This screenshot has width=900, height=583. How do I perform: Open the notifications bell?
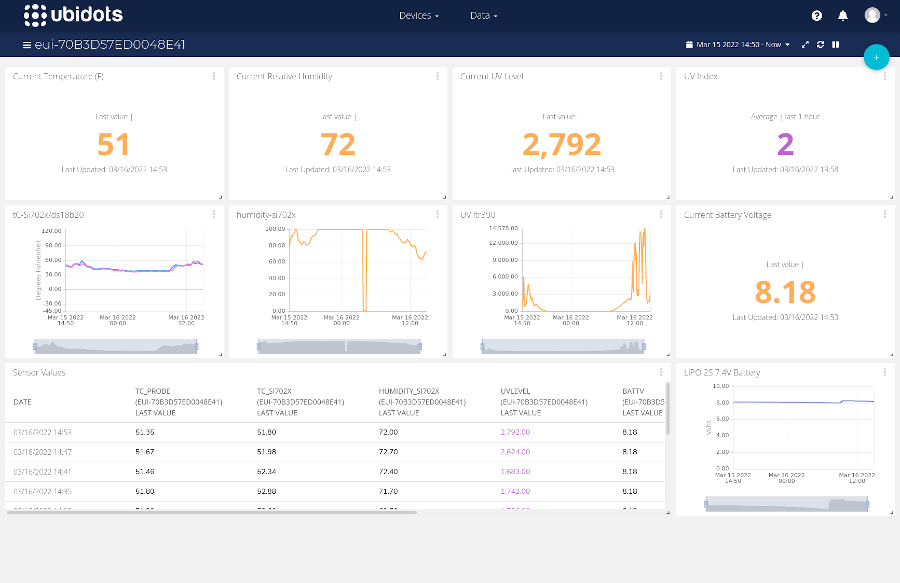pos(843,16)
